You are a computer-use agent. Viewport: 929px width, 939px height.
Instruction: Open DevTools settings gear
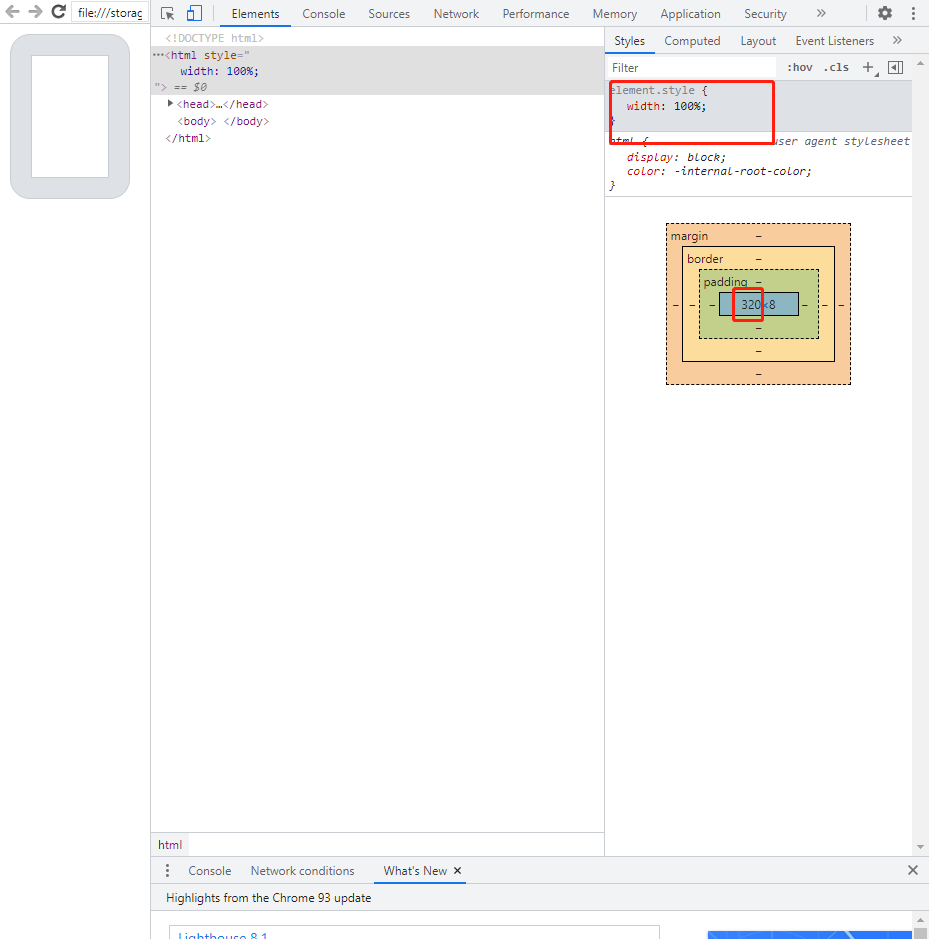[x=885, y=13]
